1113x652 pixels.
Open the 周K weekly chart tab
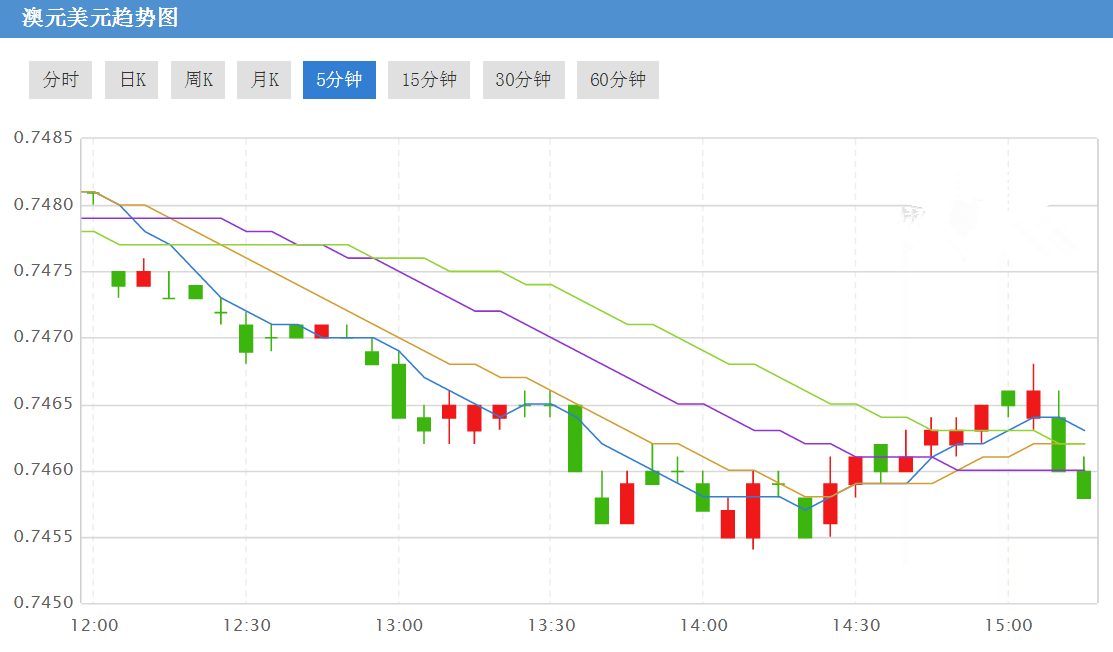click(x=198, y=80)
